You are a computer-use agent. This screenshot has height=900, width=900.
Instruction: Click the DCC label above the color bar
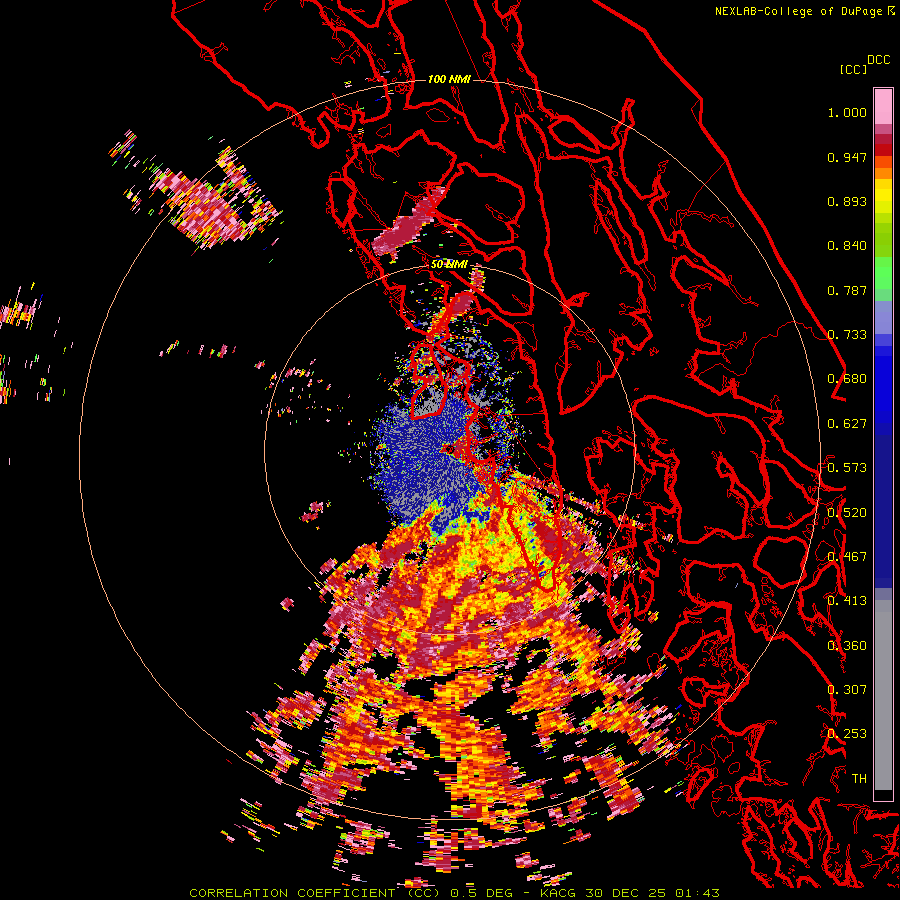pyautogui.click(x=878, y=60)
